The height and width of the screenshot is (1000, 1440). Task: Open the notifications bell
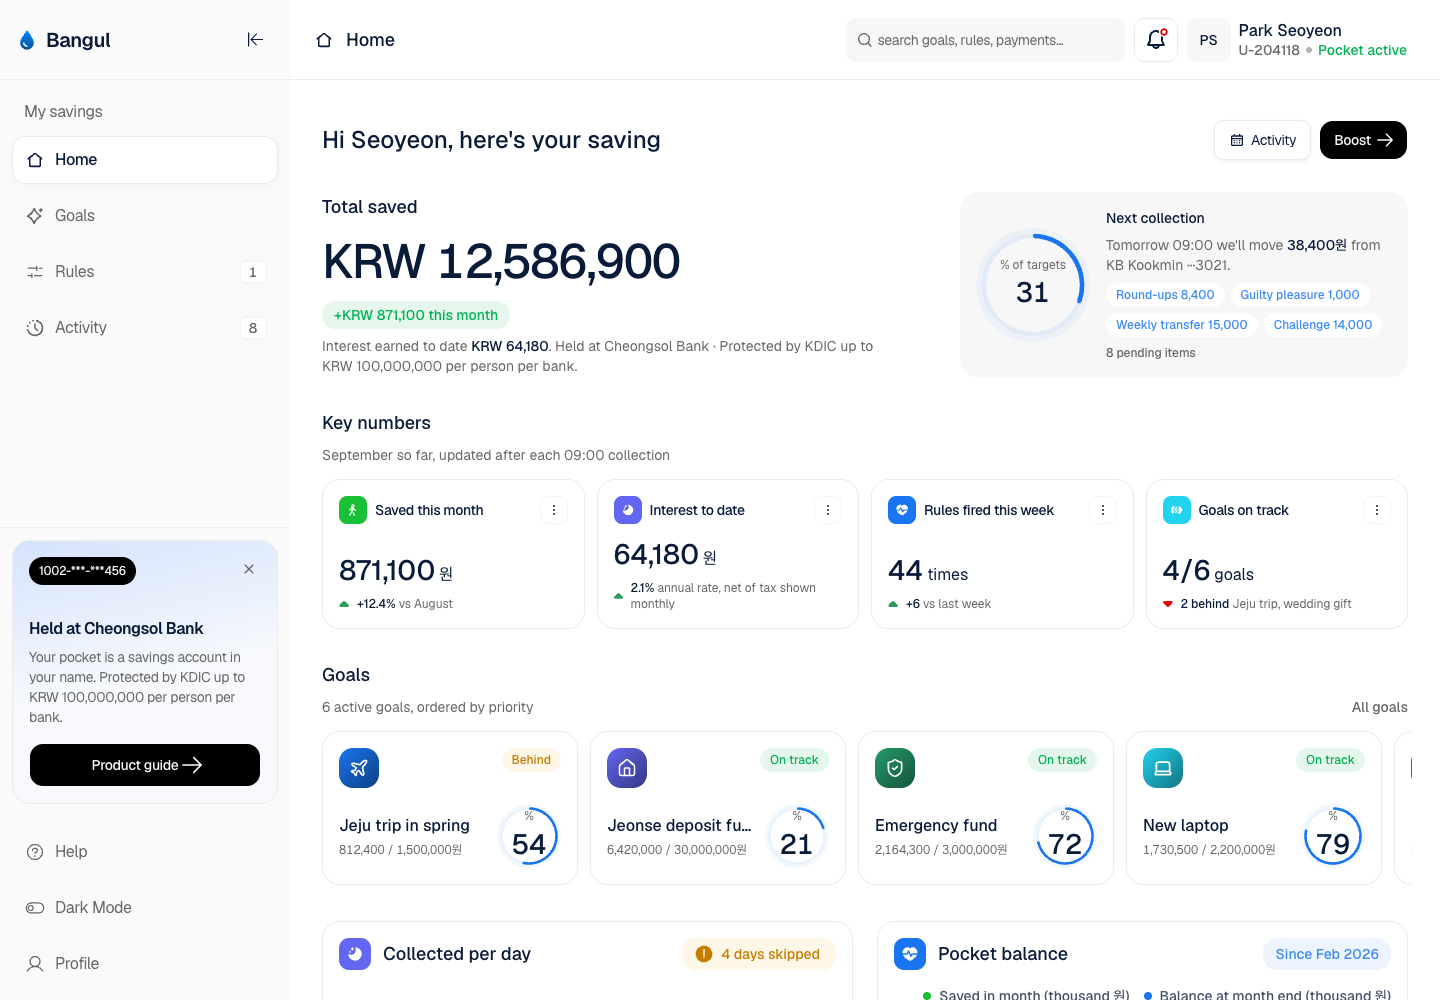(1156, 40)
